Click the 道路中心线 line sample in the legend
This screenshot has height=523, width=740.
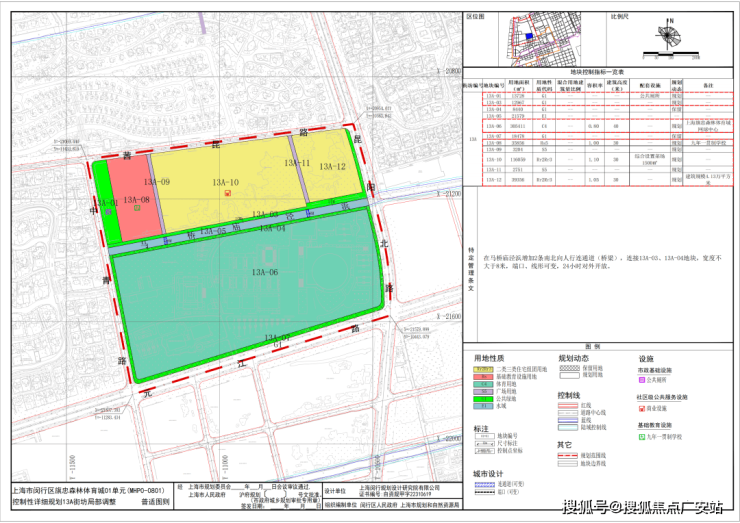click(568, 413)
